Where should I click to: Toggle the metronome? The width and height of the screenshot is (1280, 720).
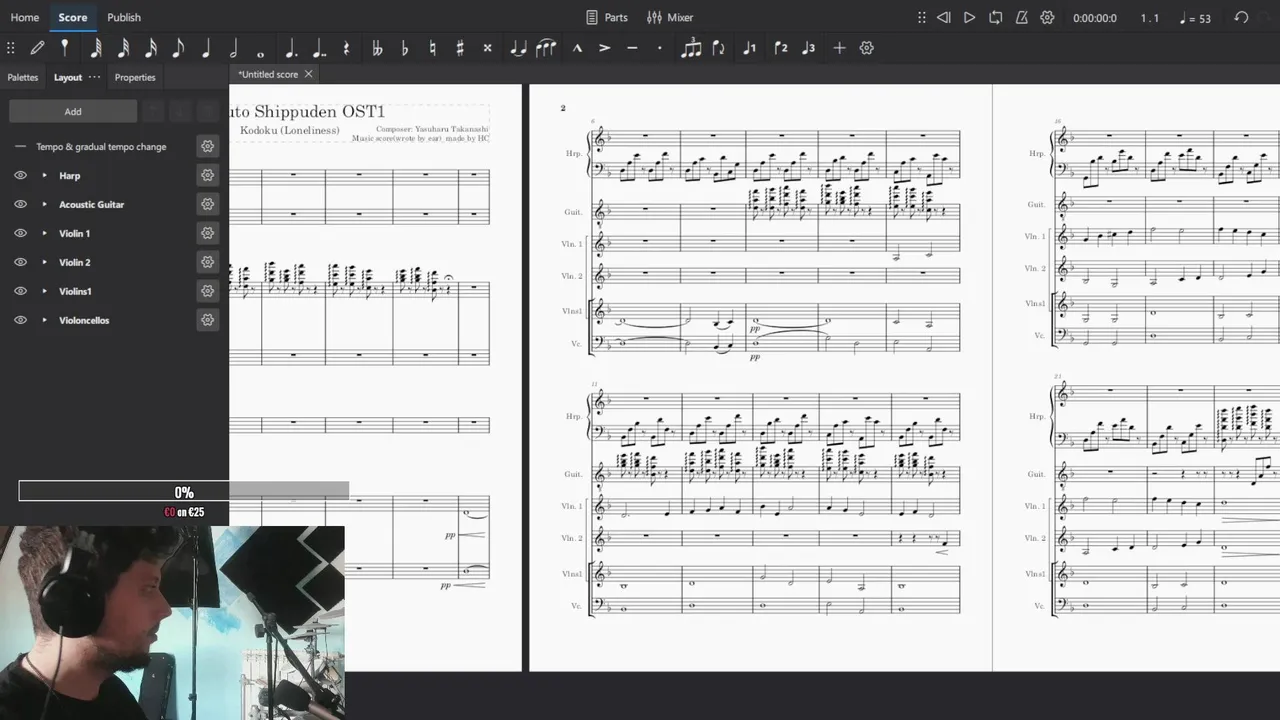click(1021, 17)
